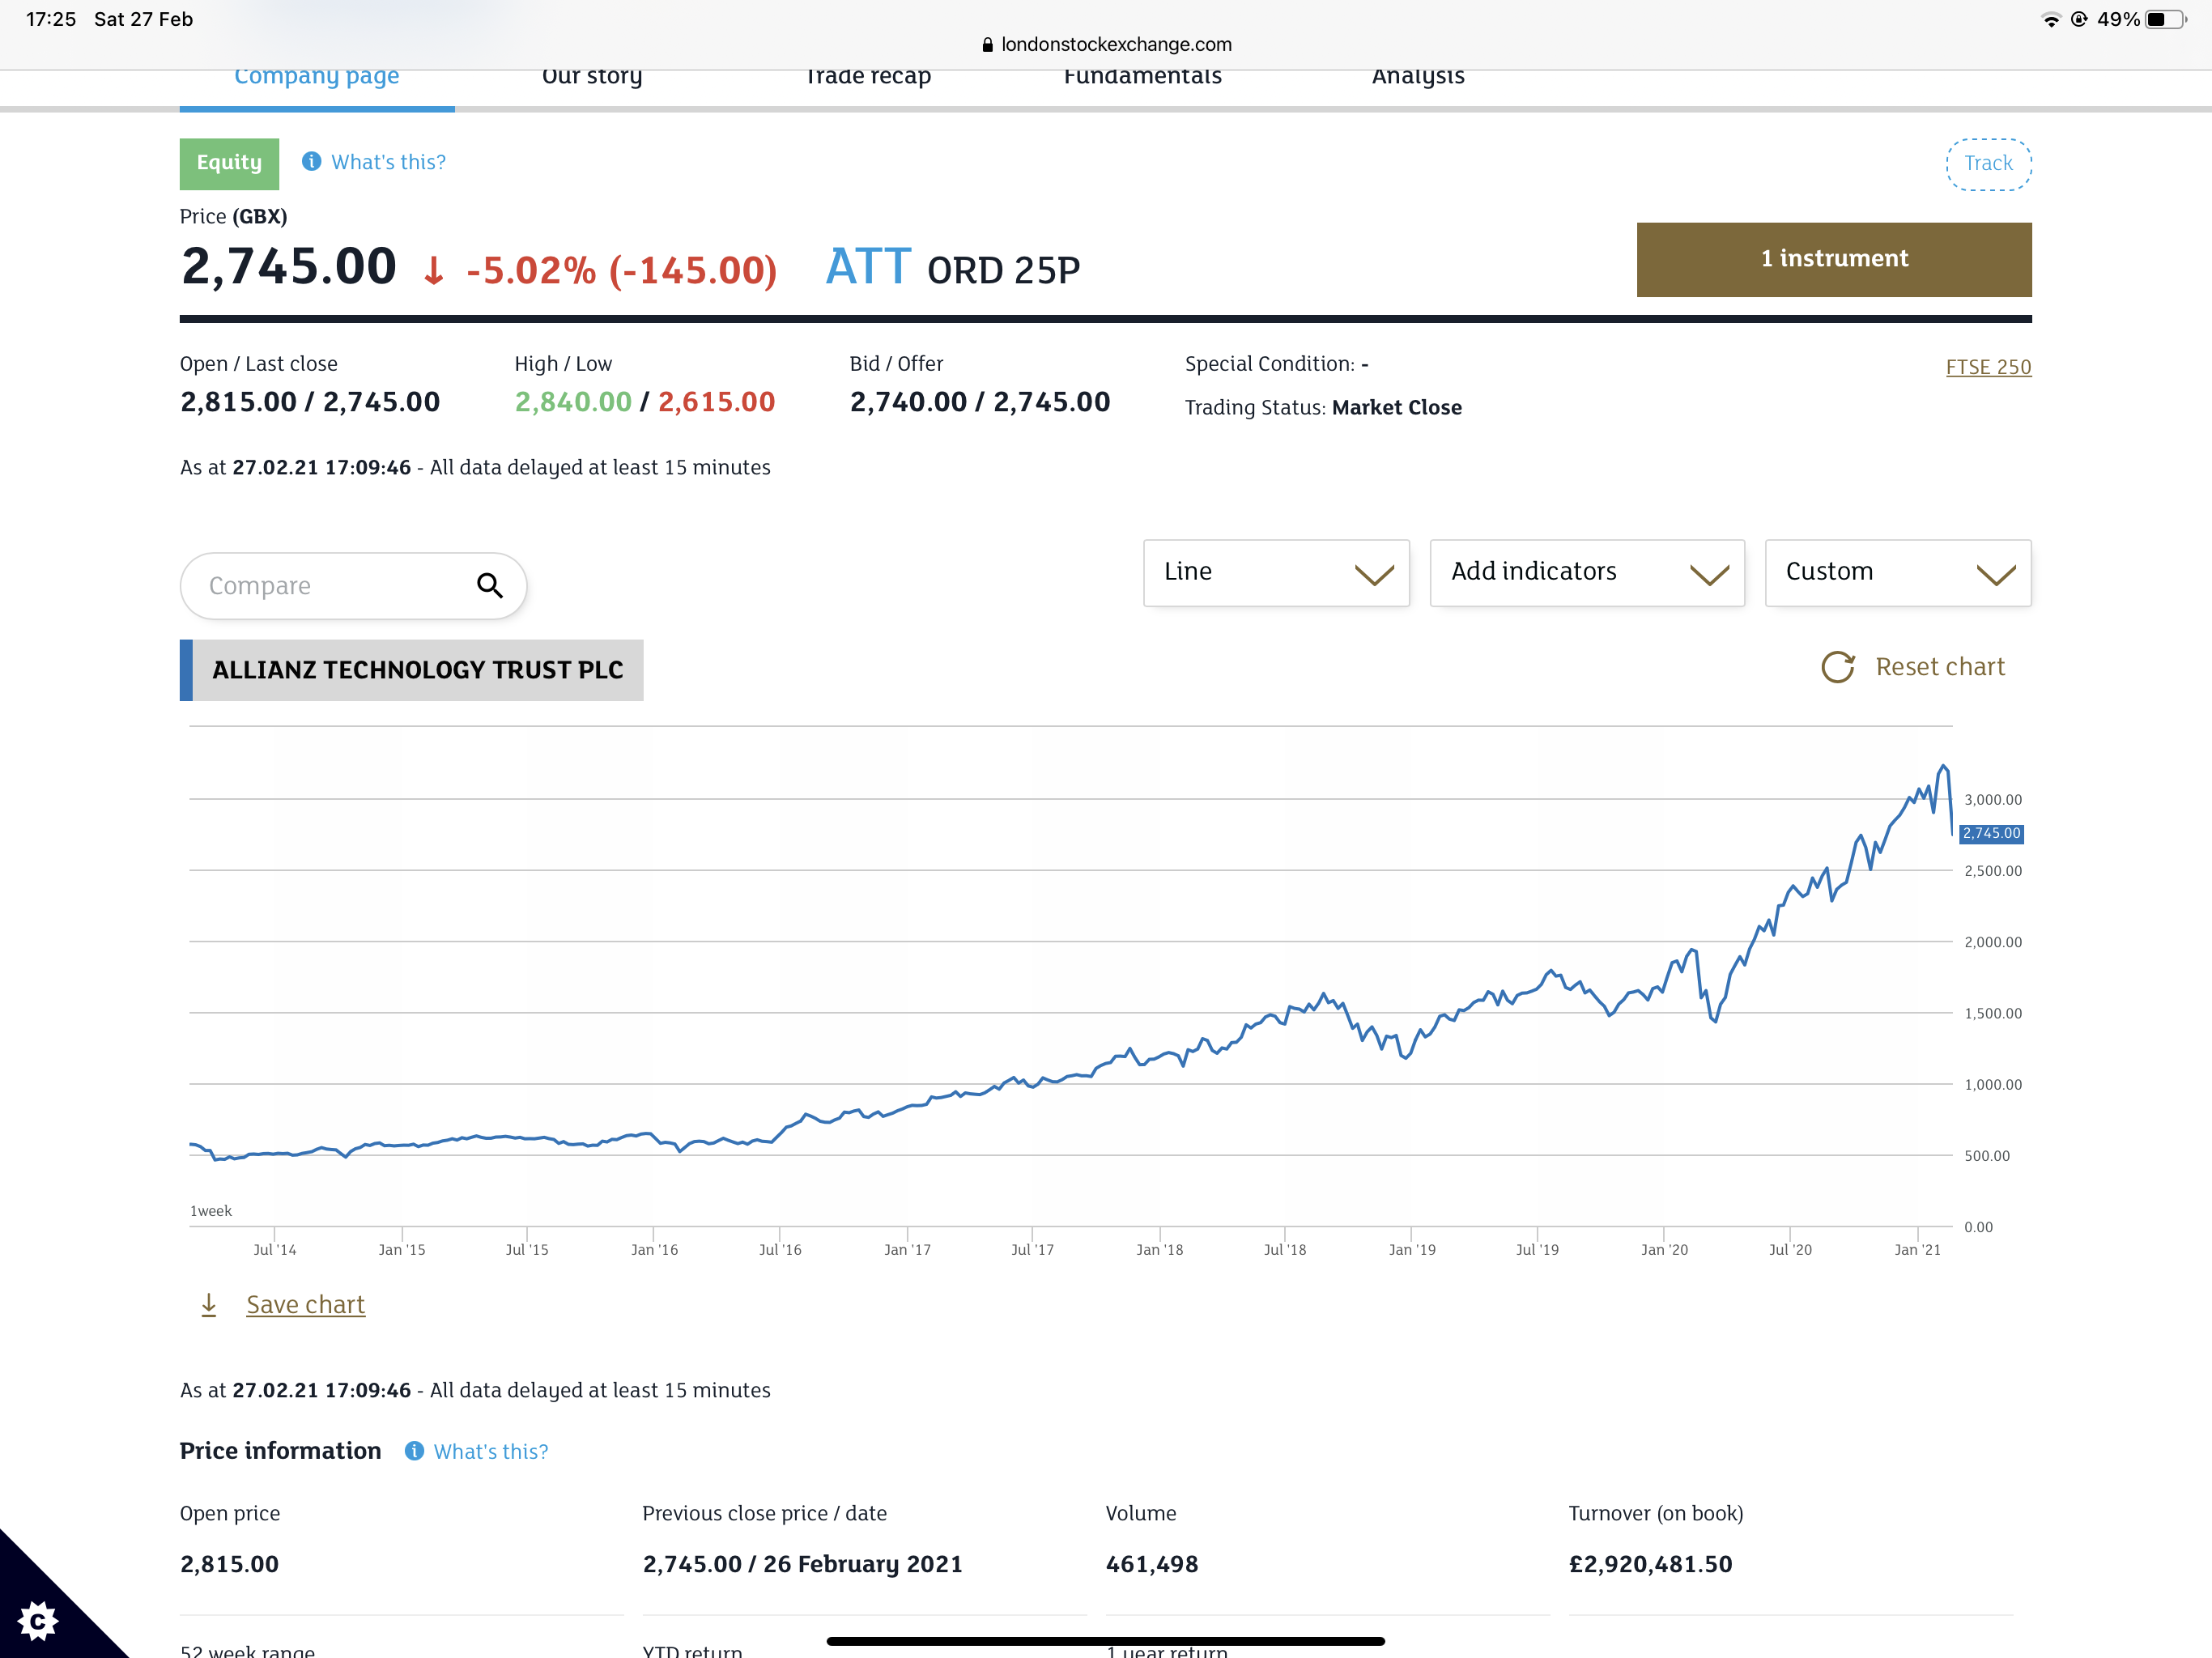Screen dimensions: 2212x1658
Task: Click the Market Close trading status text
Action: click(1396, 407)
